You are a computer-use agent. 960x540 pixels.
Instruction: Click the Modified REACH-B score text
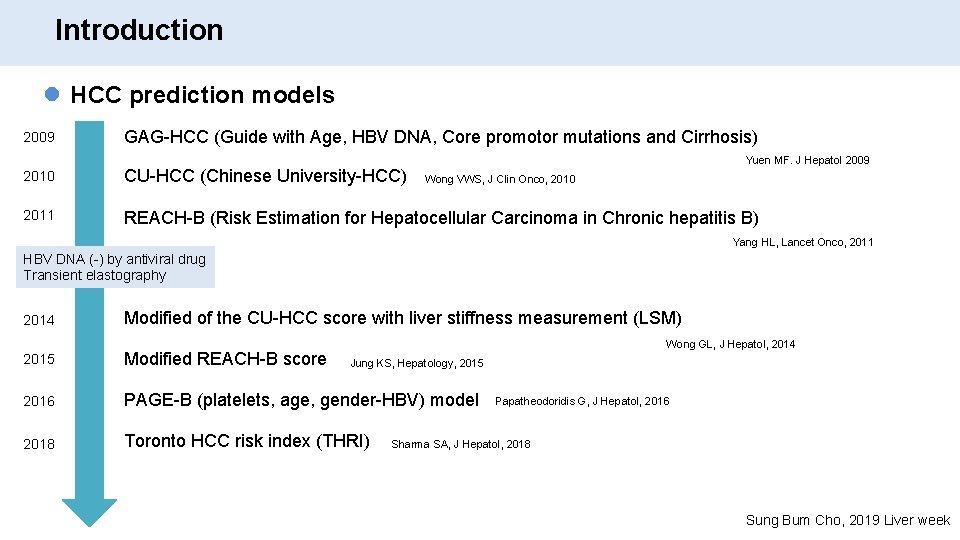click(225, 359)
